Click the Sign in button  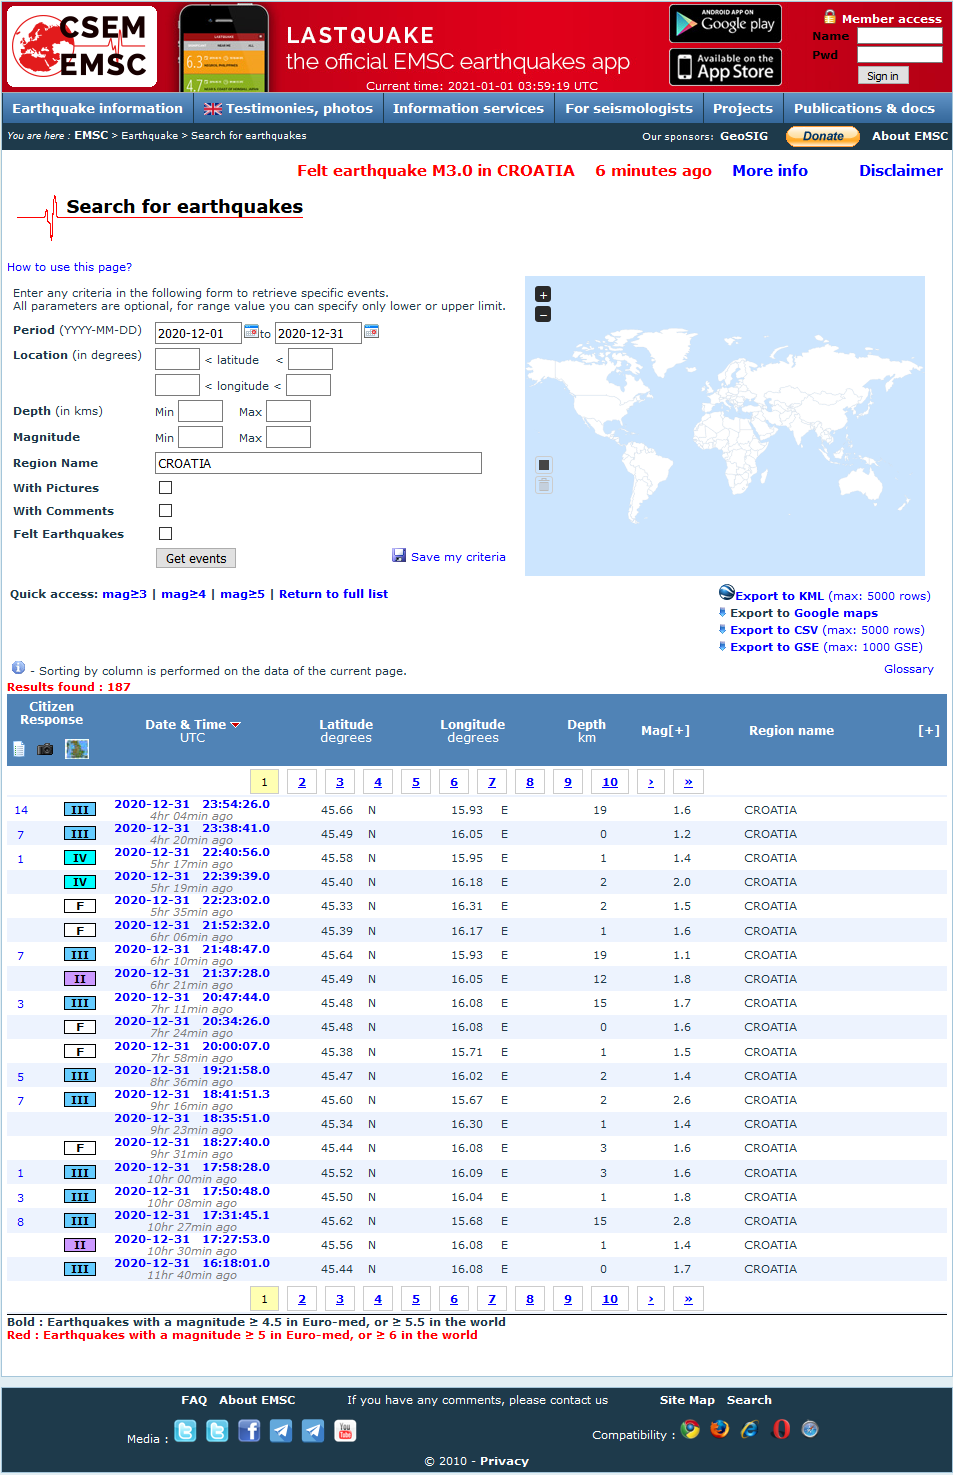point(883,76)
